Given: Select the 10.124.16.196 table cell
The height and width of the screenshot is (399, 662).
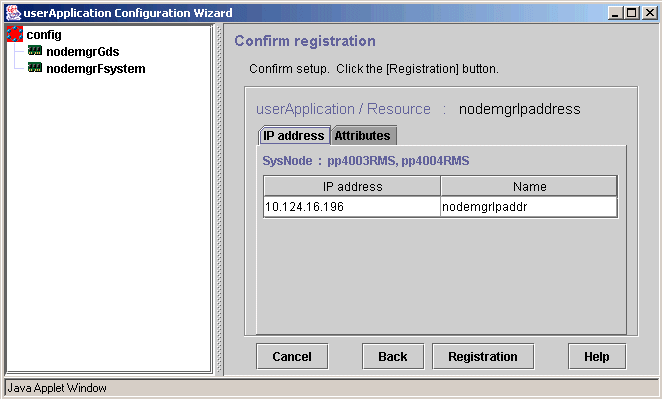Looking at the screenshot, I should coord(352,207).
